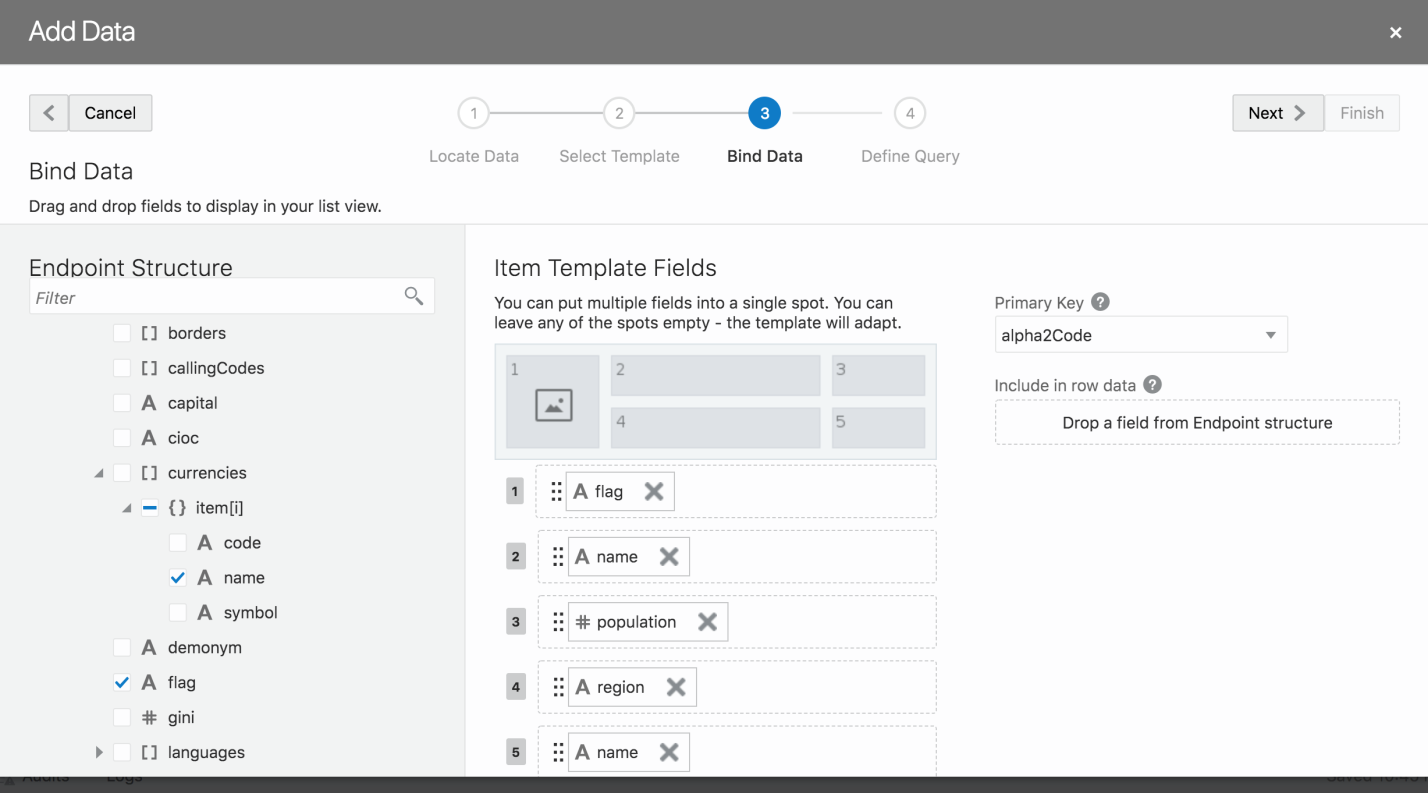Click the text type icon beside symbol

pyautogui.click(x=205, y=612)
